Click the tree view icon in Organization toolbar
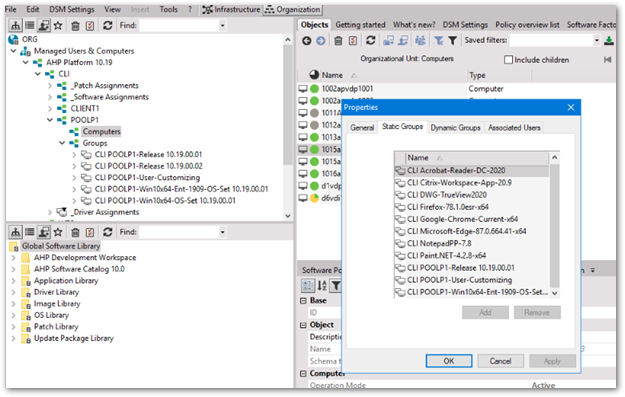Image resolution: width=625 pixels, height=397 pixels. (15, 26)
